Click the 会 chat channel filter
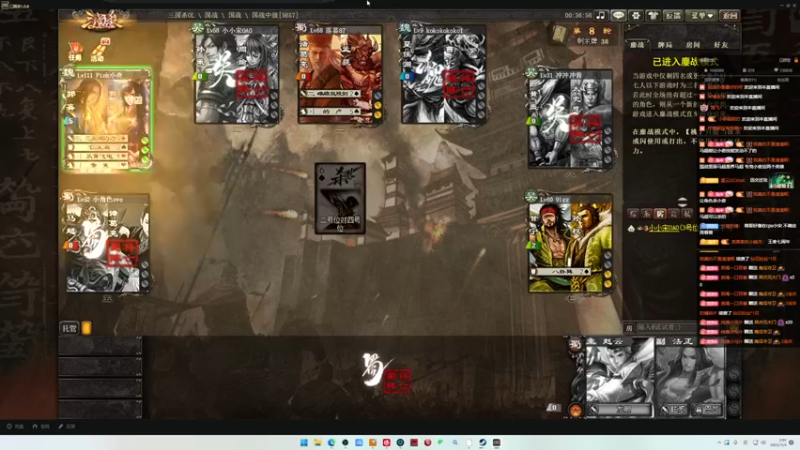 [673, 214]
